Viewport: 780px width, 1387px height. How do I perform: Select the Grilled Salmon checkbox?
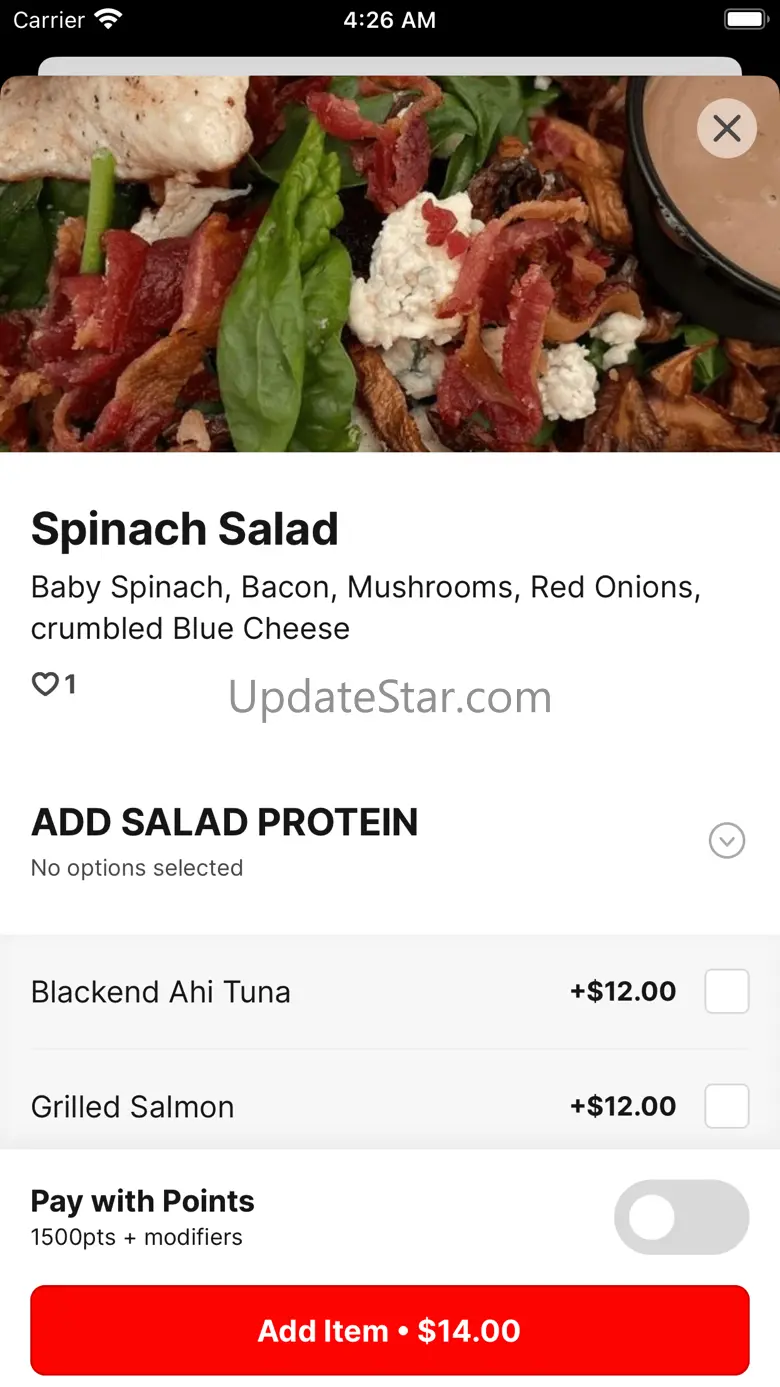coord(727,1106)
